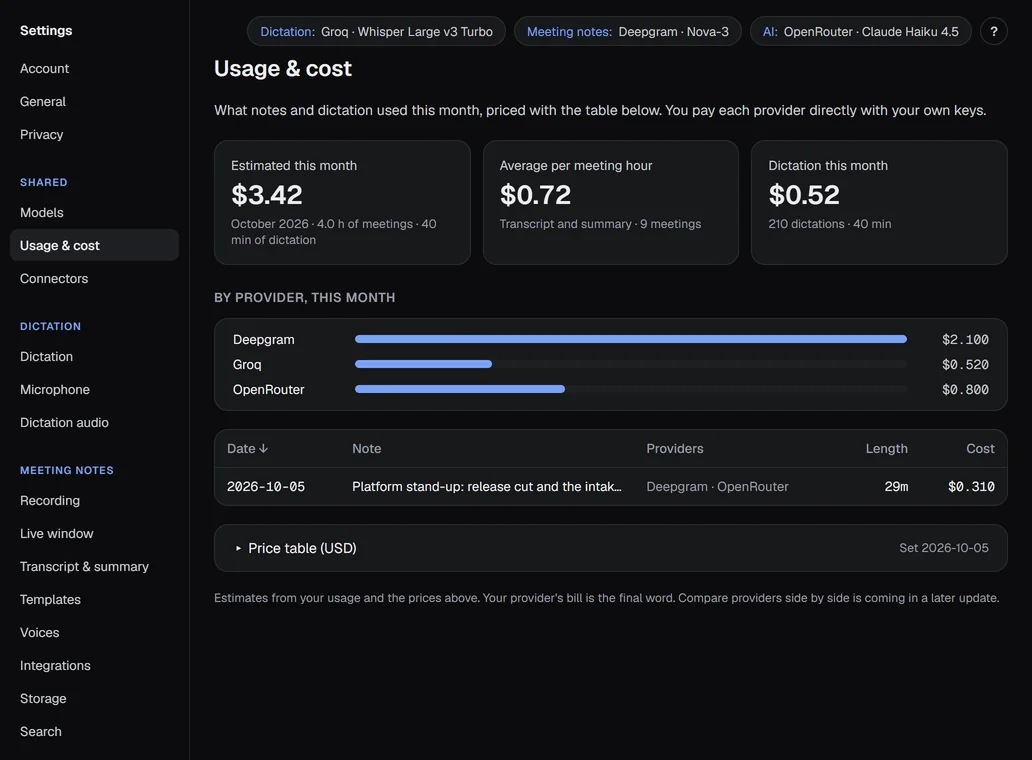Open Microphone settings

[x=55, y=390]
